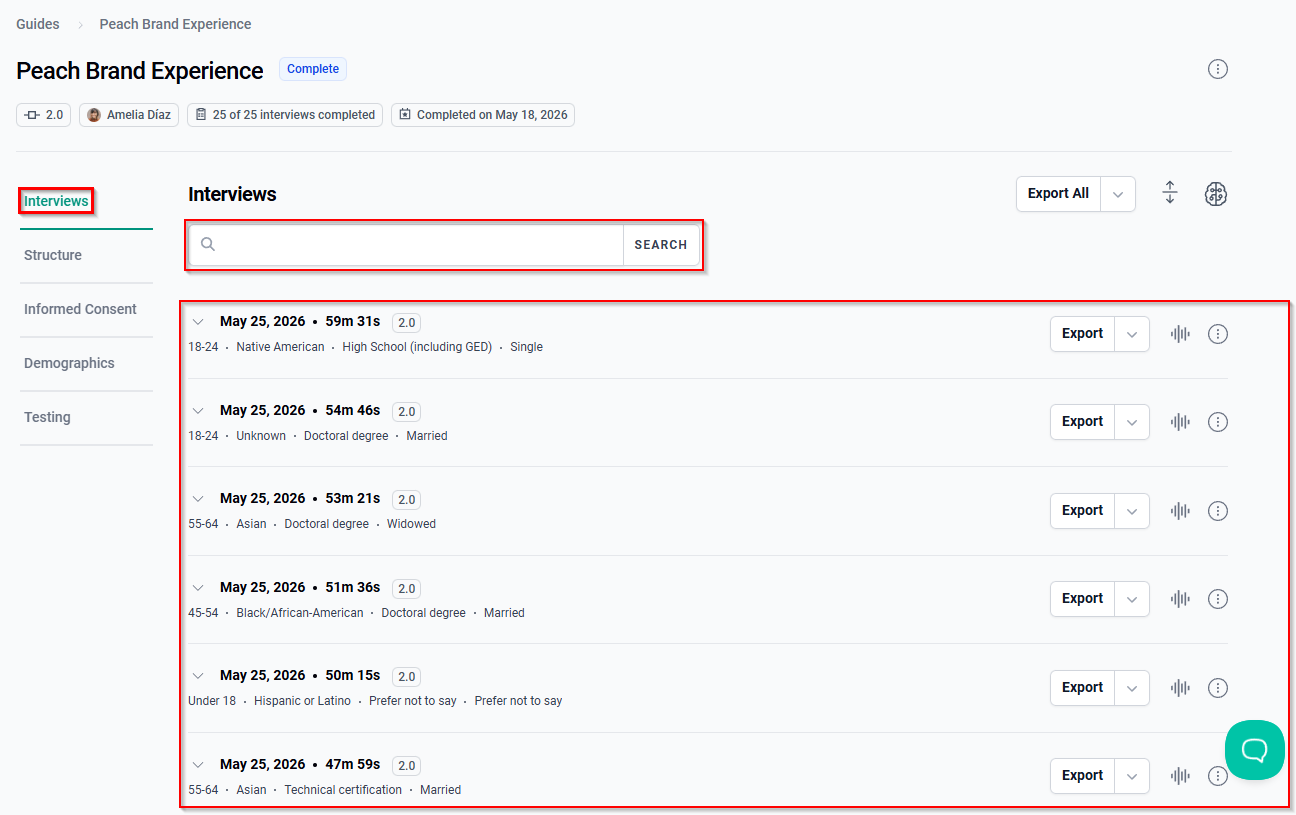Open export dropdown for 54m 46s interview
The width and height of the screenshot is (1296, 815).
point(1132,422)
